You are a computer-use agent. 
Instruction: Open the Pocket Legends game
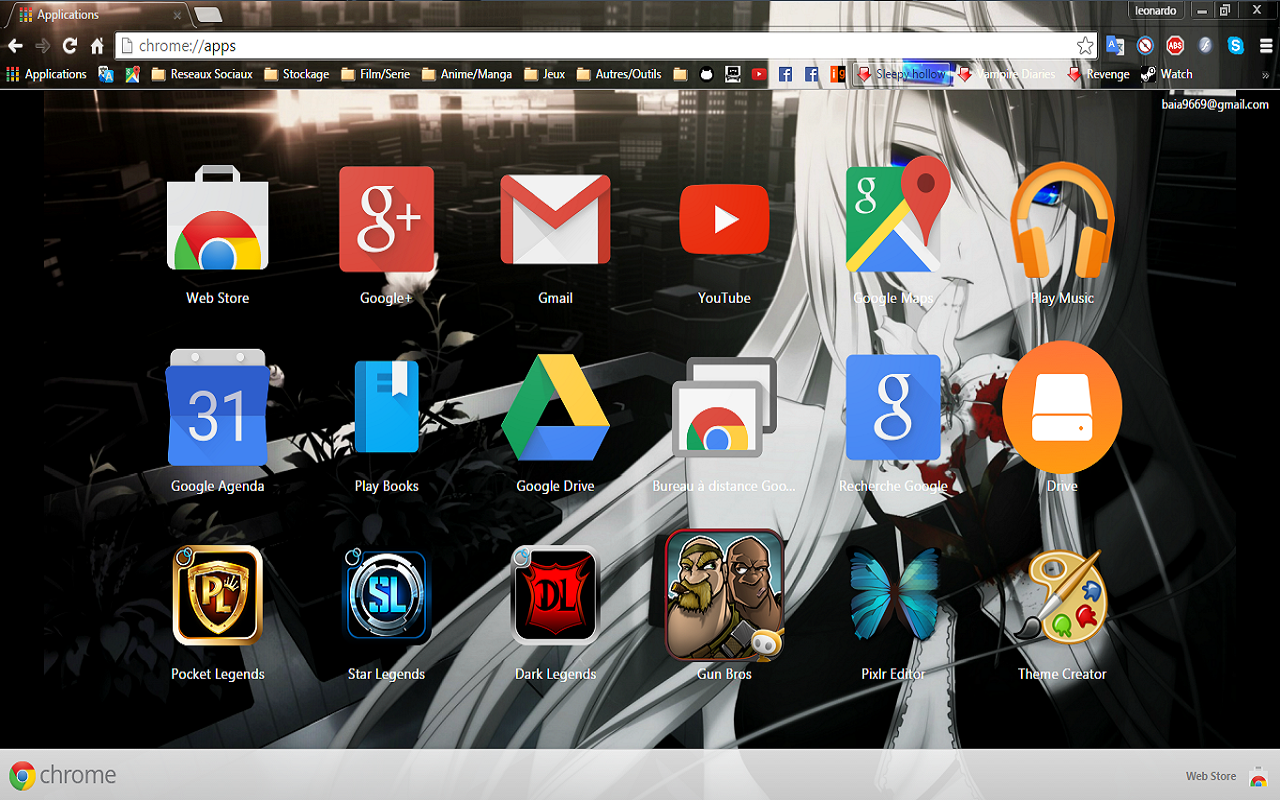(217, 595)
